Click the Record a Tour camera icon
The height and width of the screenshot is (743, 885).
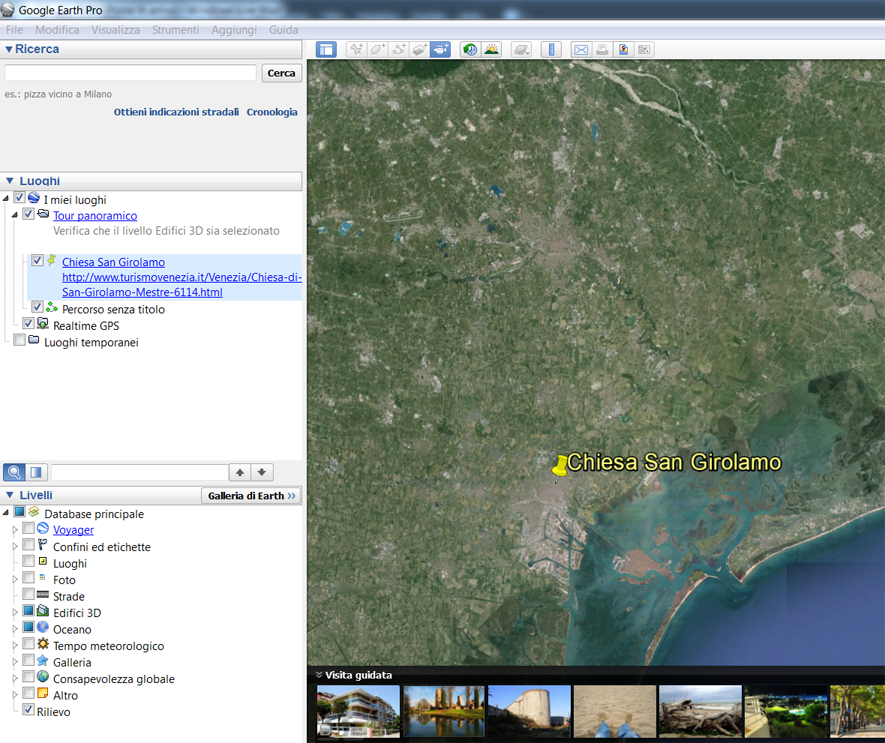[440, 49]
